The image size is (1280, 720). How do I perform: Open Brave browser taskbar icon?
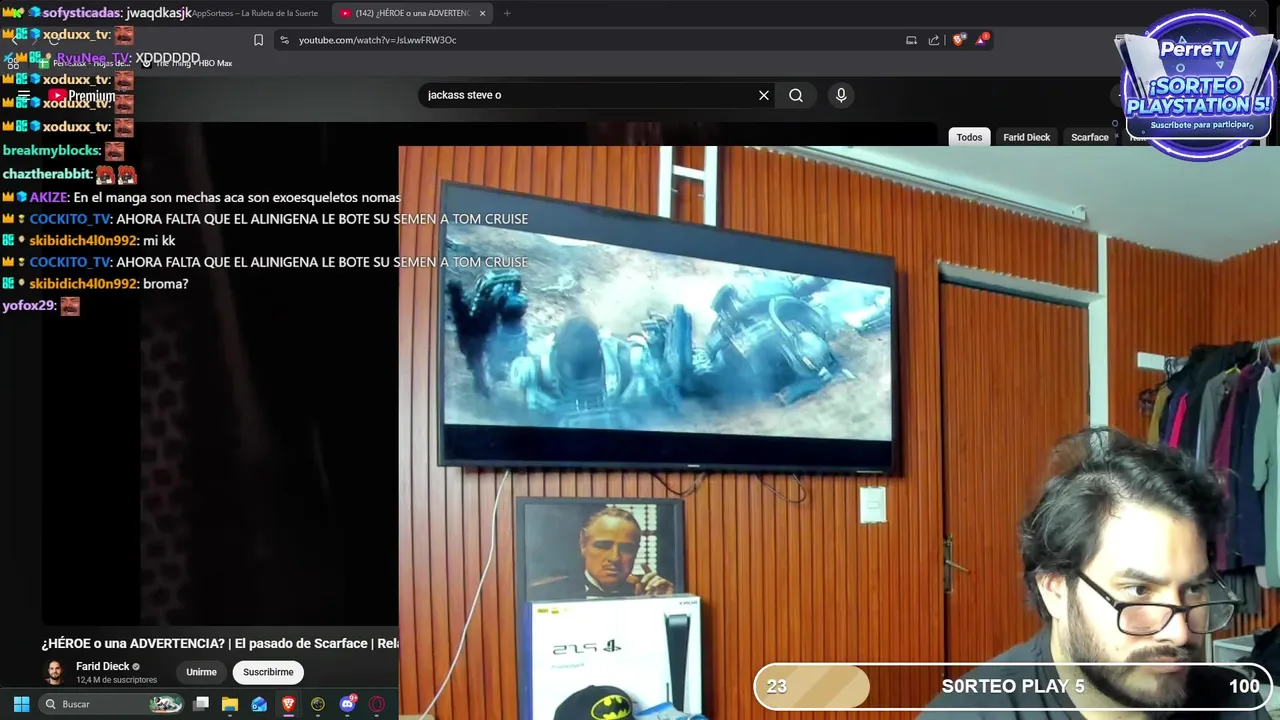[x=288, y=704]
